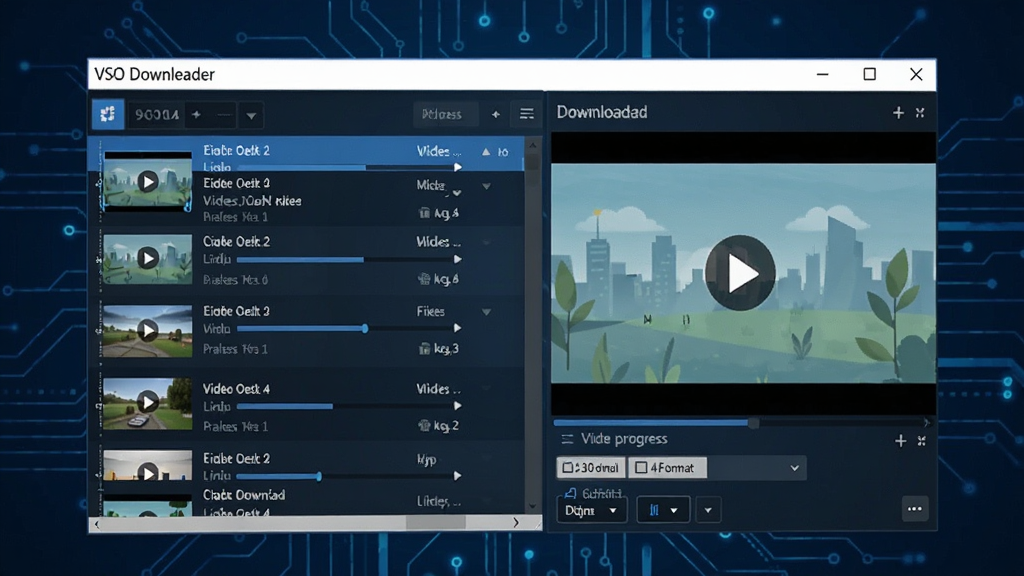The height and width of the screenshot is (576, 1024).
Task: Collapse the Vide progress section via its x icon
Action: tap(921, 441)
